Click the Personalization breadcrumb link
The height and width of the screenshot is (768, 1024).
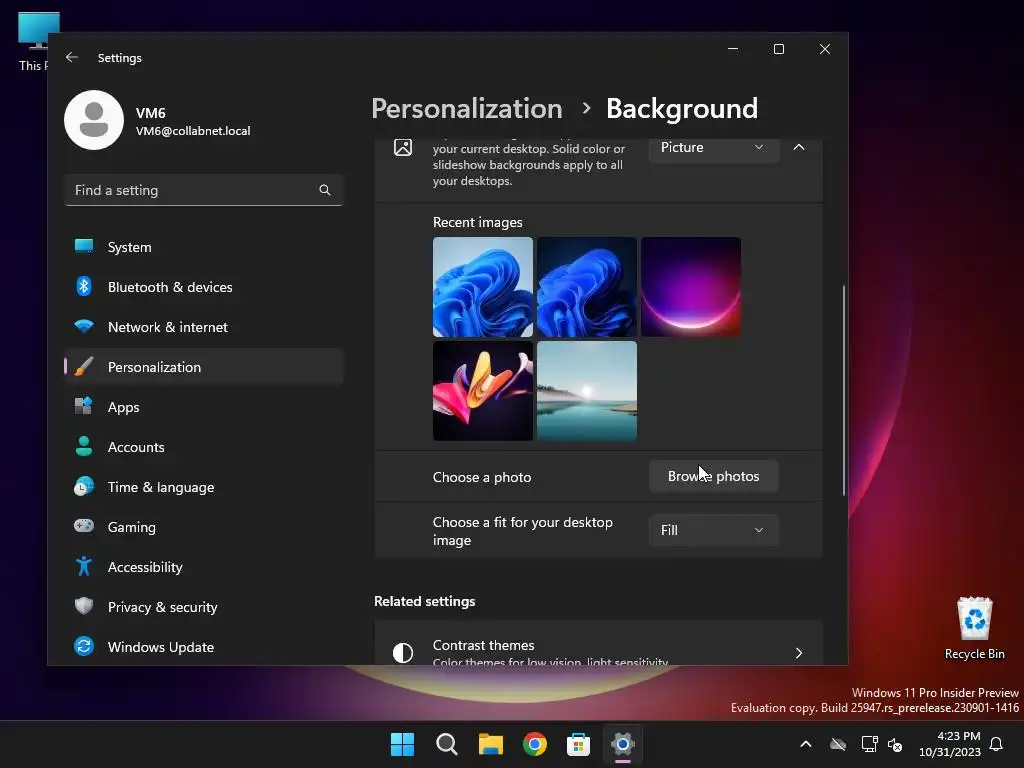point(467,108)
